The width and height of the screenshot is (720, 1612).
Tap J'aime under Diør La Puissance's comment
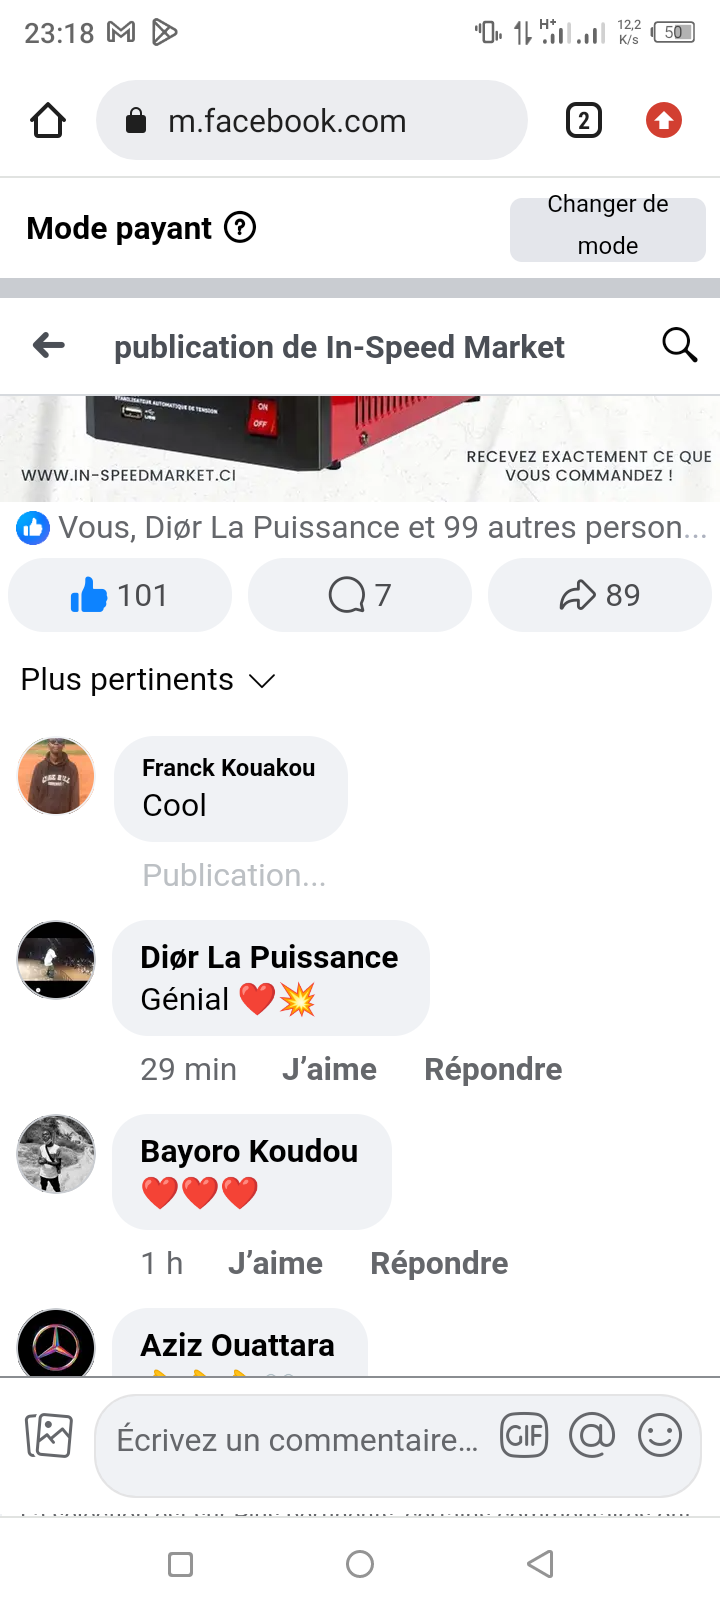coord(329,1069)
